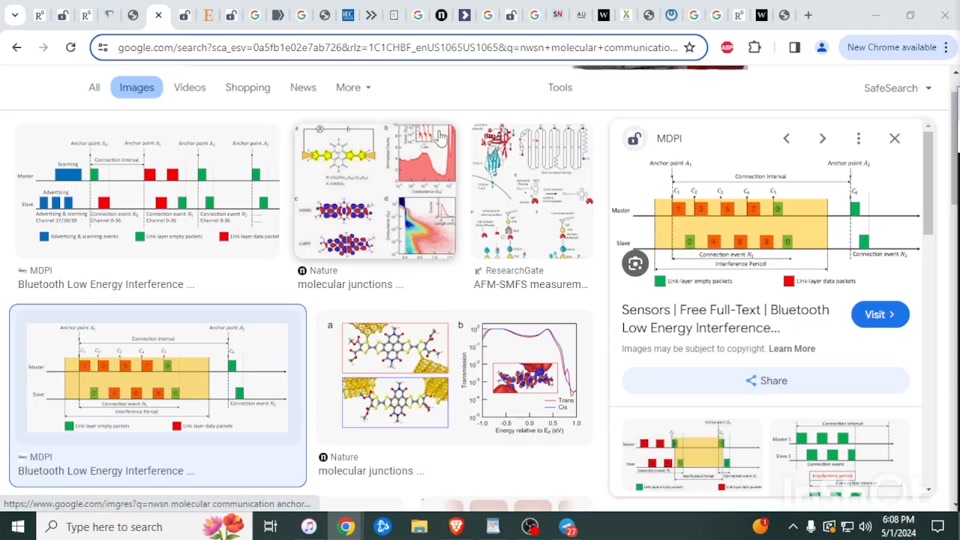The height and width of the screenshot is (540, 960).
Task: Open the Extensions puzzle icon
Action: tap(755, 47)
